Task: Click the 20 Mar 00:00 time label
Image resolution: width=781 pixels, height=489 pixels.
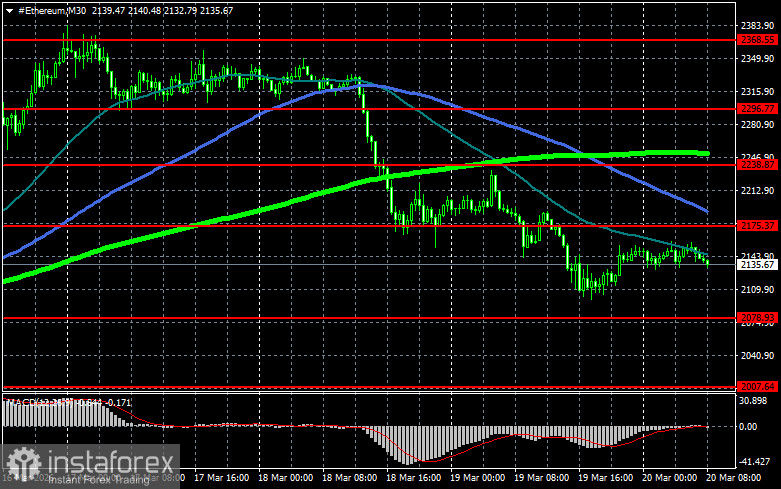Action: coord(669,478)
